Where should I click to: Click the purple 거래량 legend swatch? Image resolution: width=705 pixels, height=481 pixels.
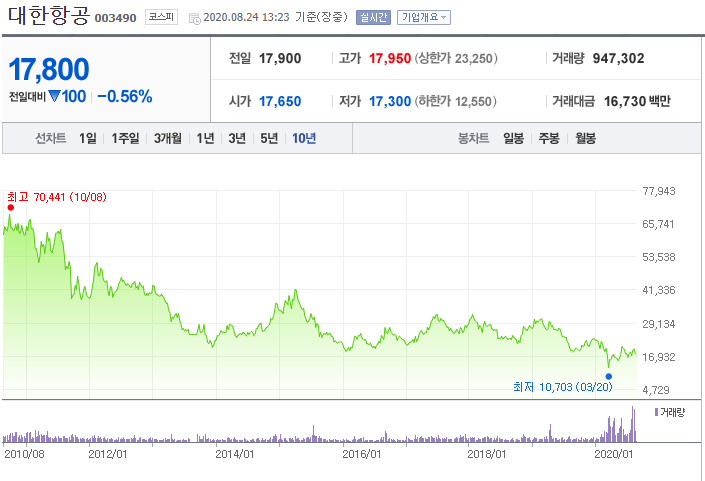(x=656, y=412)
